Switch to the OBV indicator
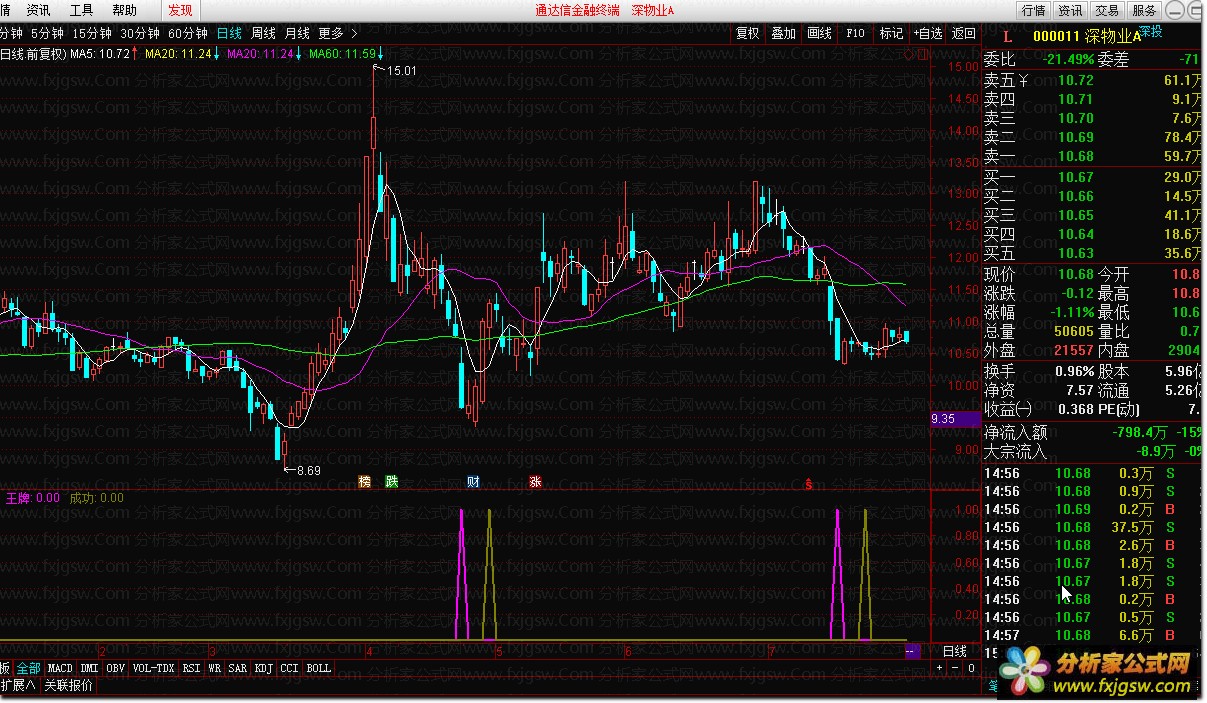 [x=116, y=668]
